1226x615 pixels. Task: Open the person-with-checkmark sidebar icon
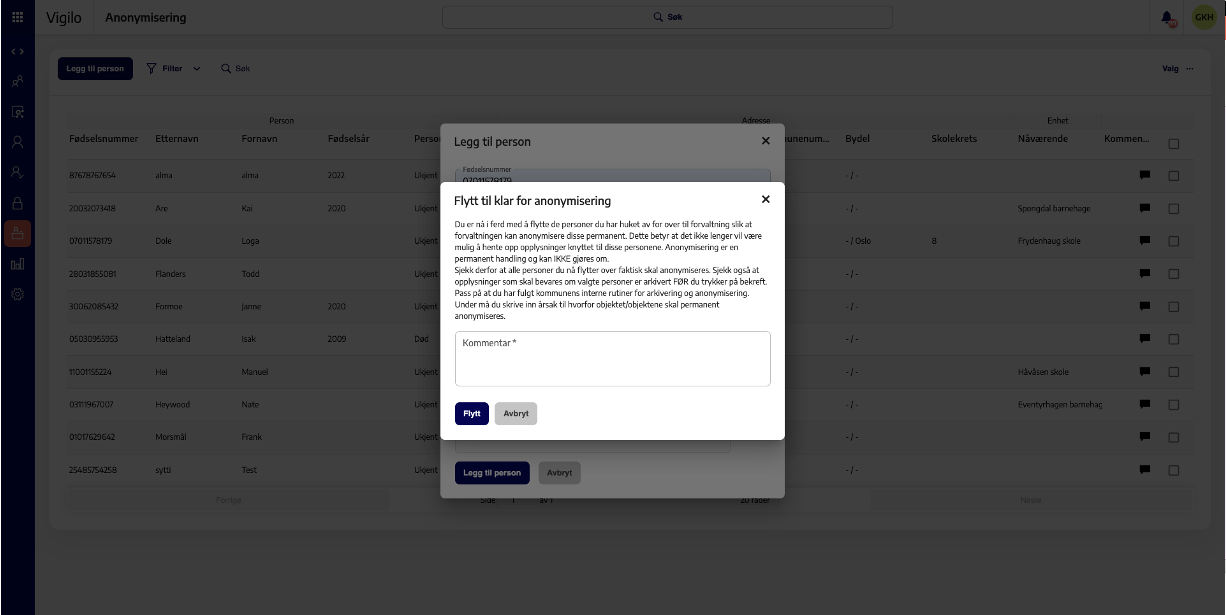pos(18,172)
